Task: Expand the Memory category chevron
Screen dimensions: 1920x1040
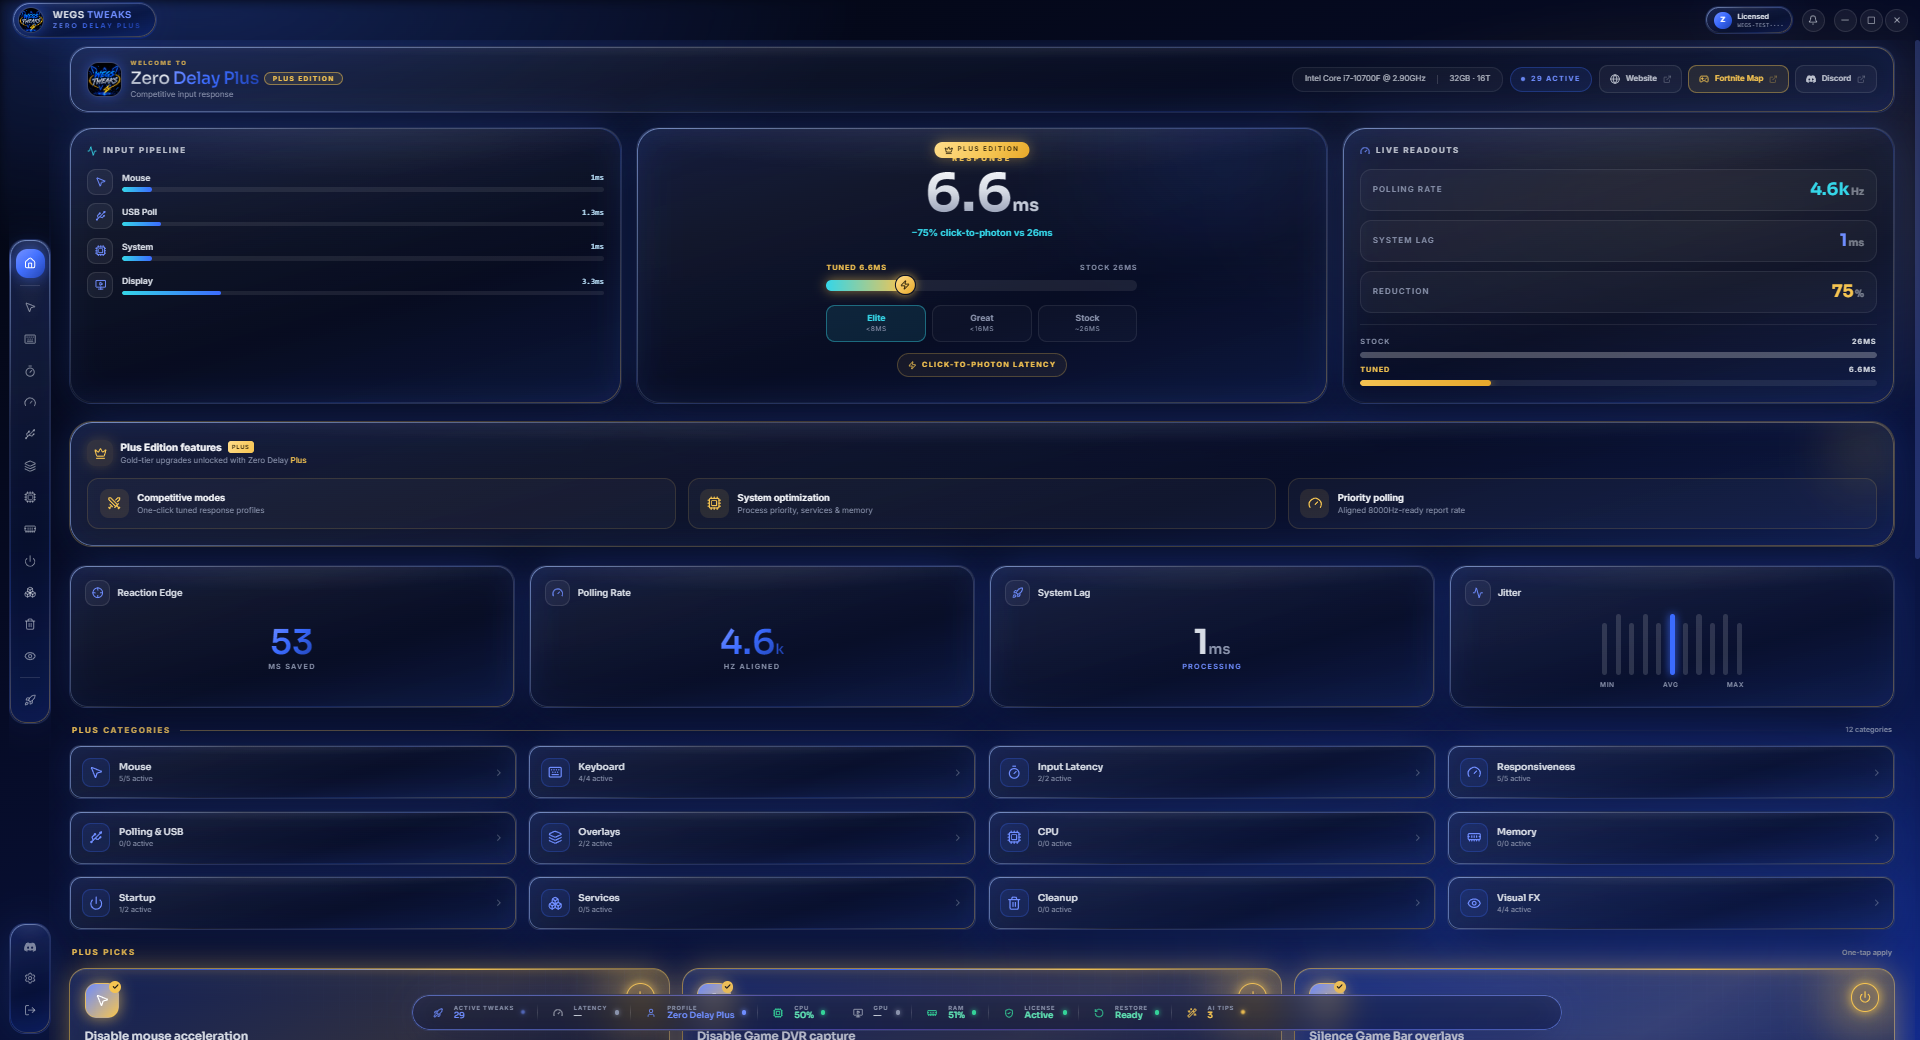Action: coord(1876,838)
